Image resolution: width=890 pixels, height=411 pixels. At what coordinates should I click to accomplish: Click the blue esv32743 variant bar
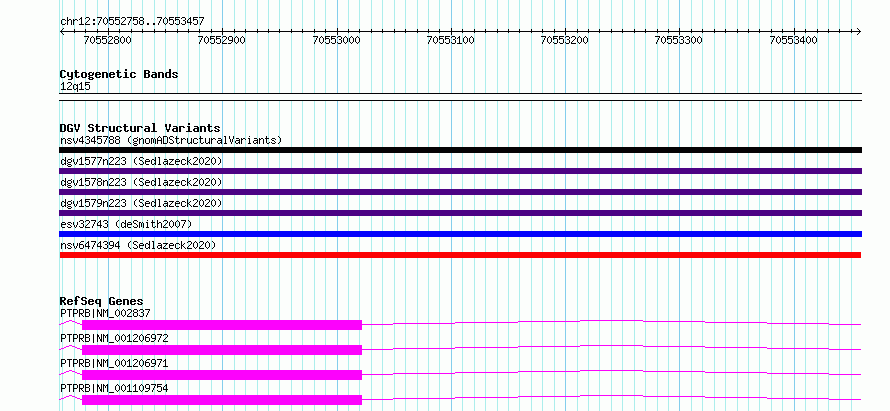(460, 234)
